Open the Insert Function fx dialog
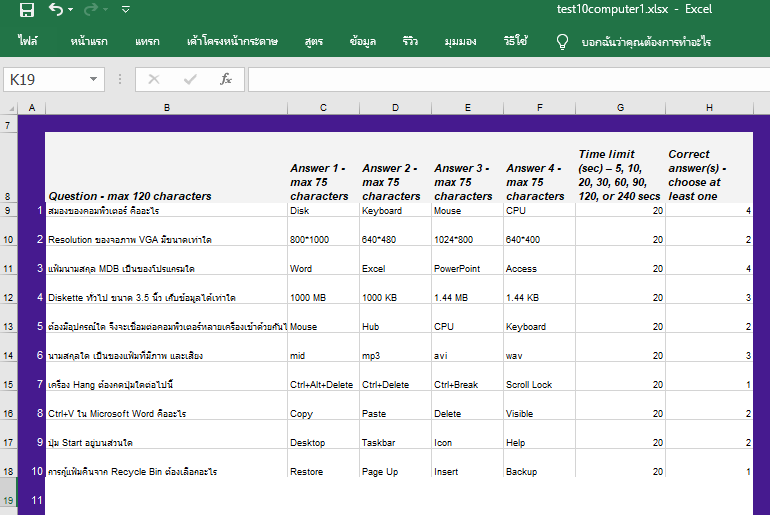 tap(226, 79)
